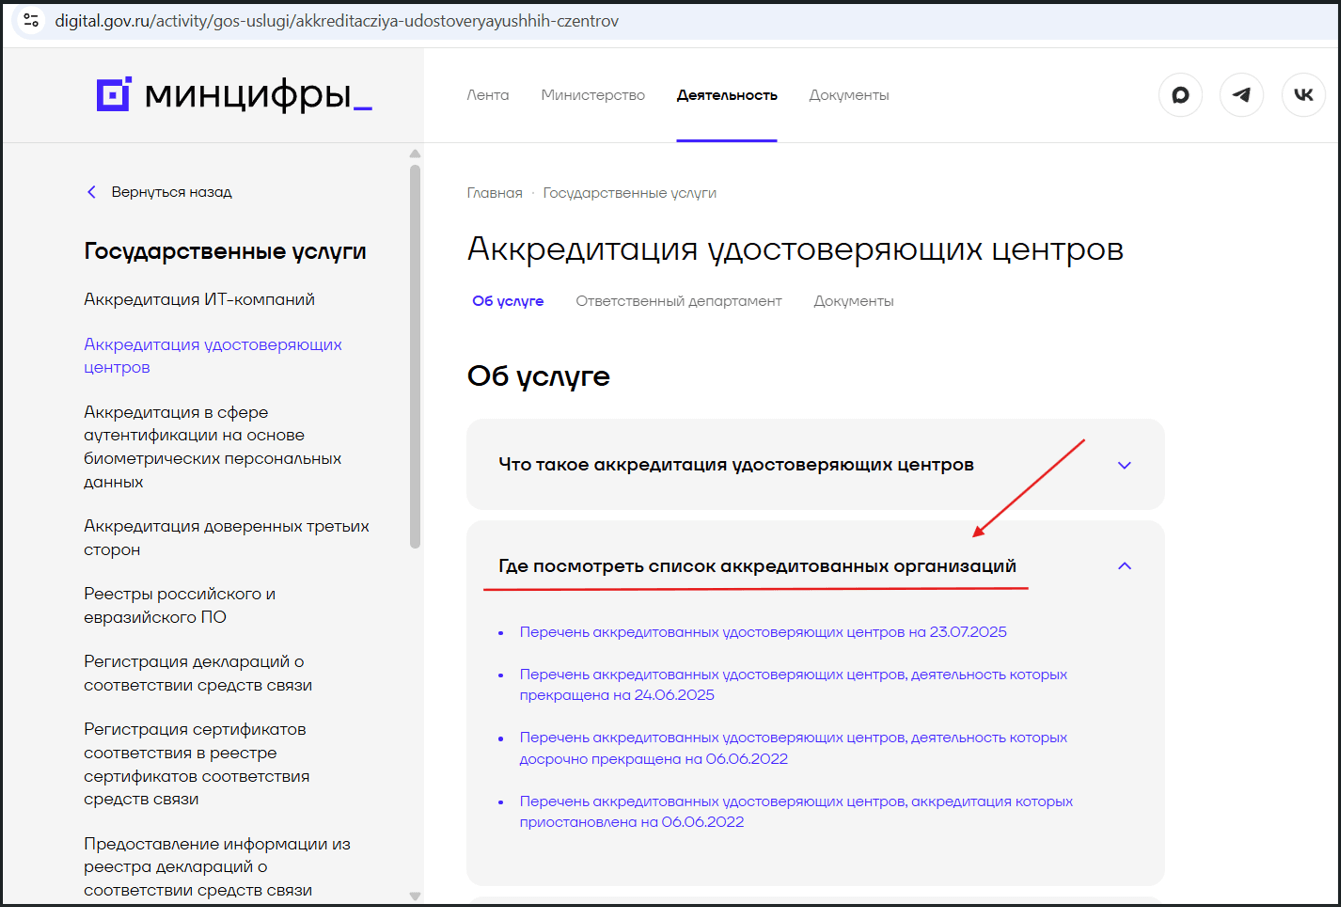Screen dimensions: 1342x907
Task: Open the MAX messenger chat icon
Action: [1180, 95]
